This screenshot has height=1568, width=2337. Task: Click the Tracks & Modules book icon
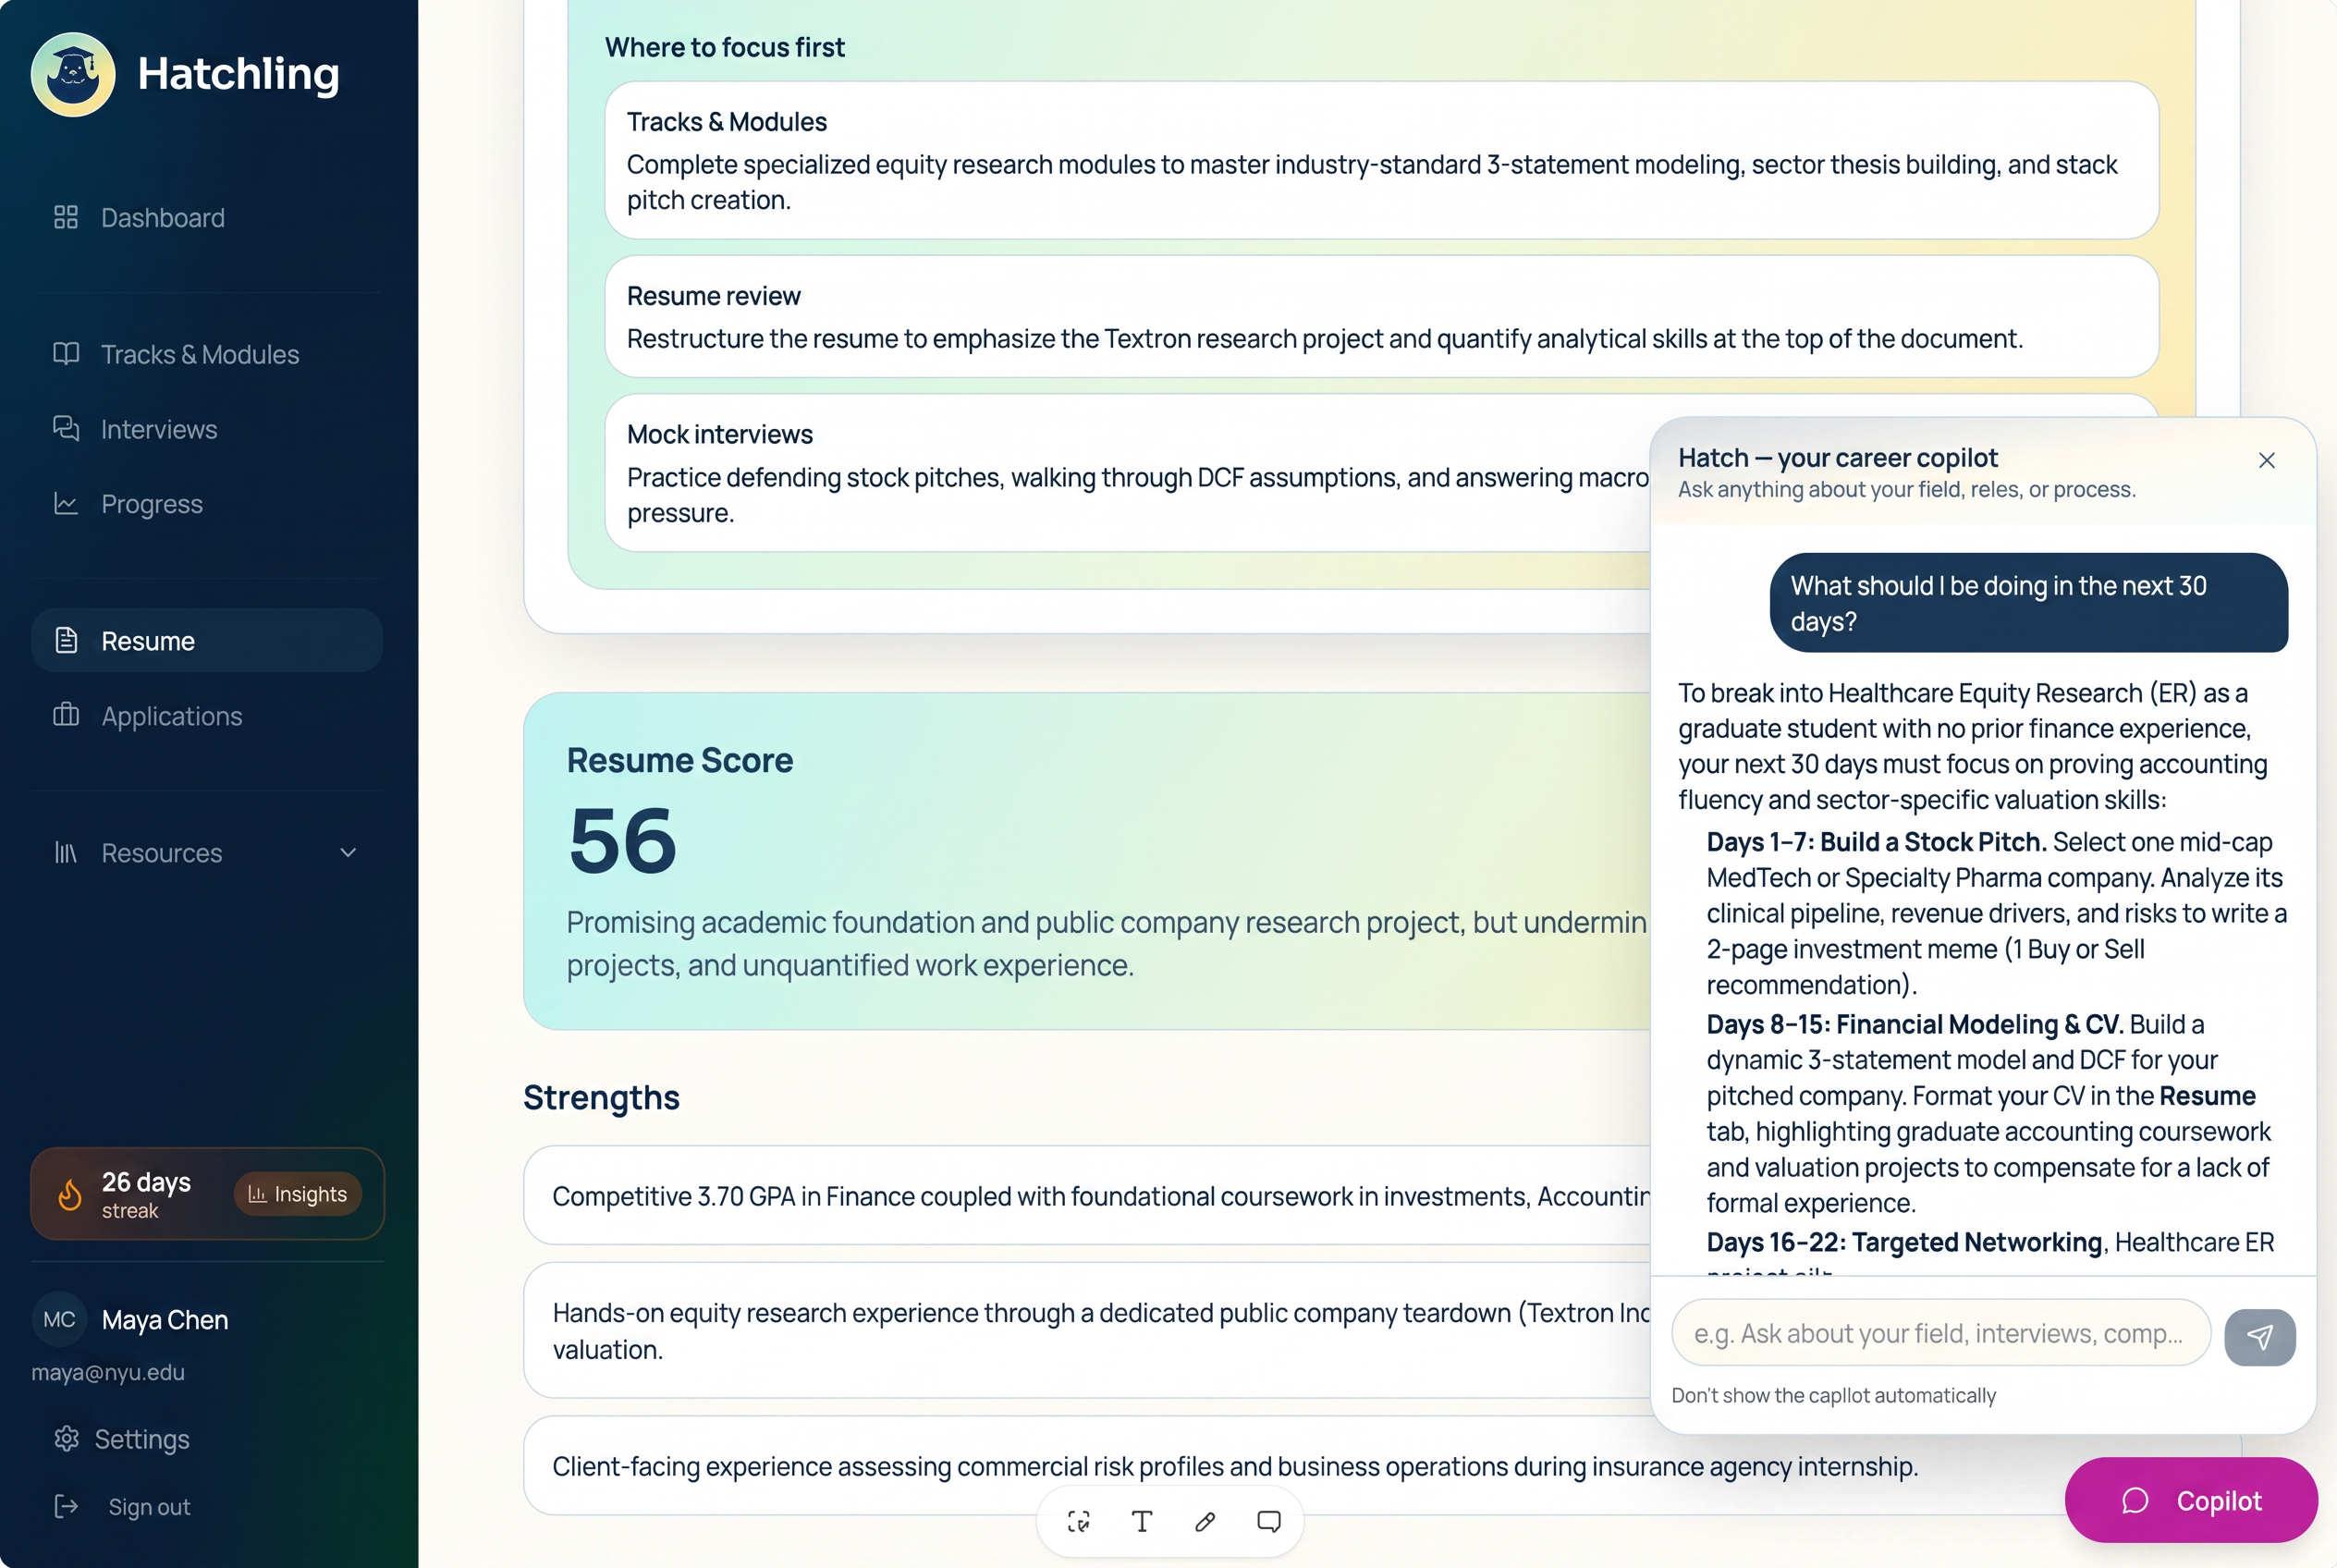[66, 354]
